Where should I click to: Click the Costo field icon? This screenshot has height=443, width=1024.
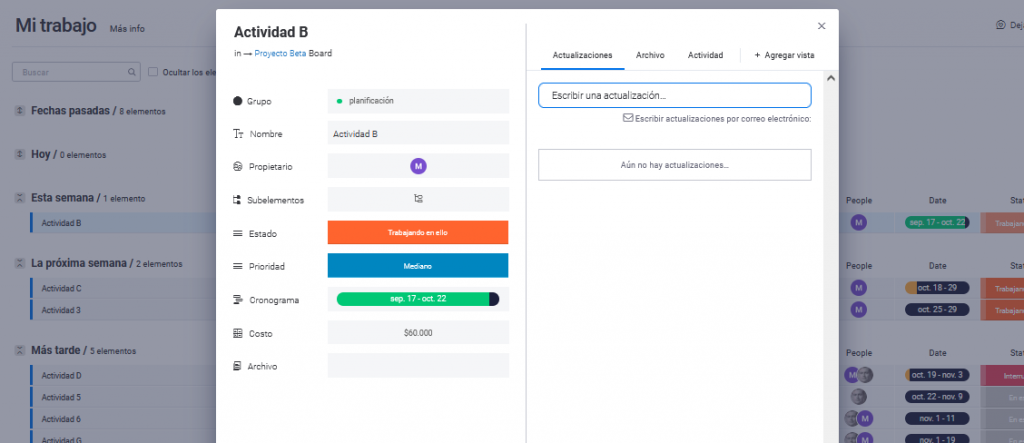[x=238, y=333]
